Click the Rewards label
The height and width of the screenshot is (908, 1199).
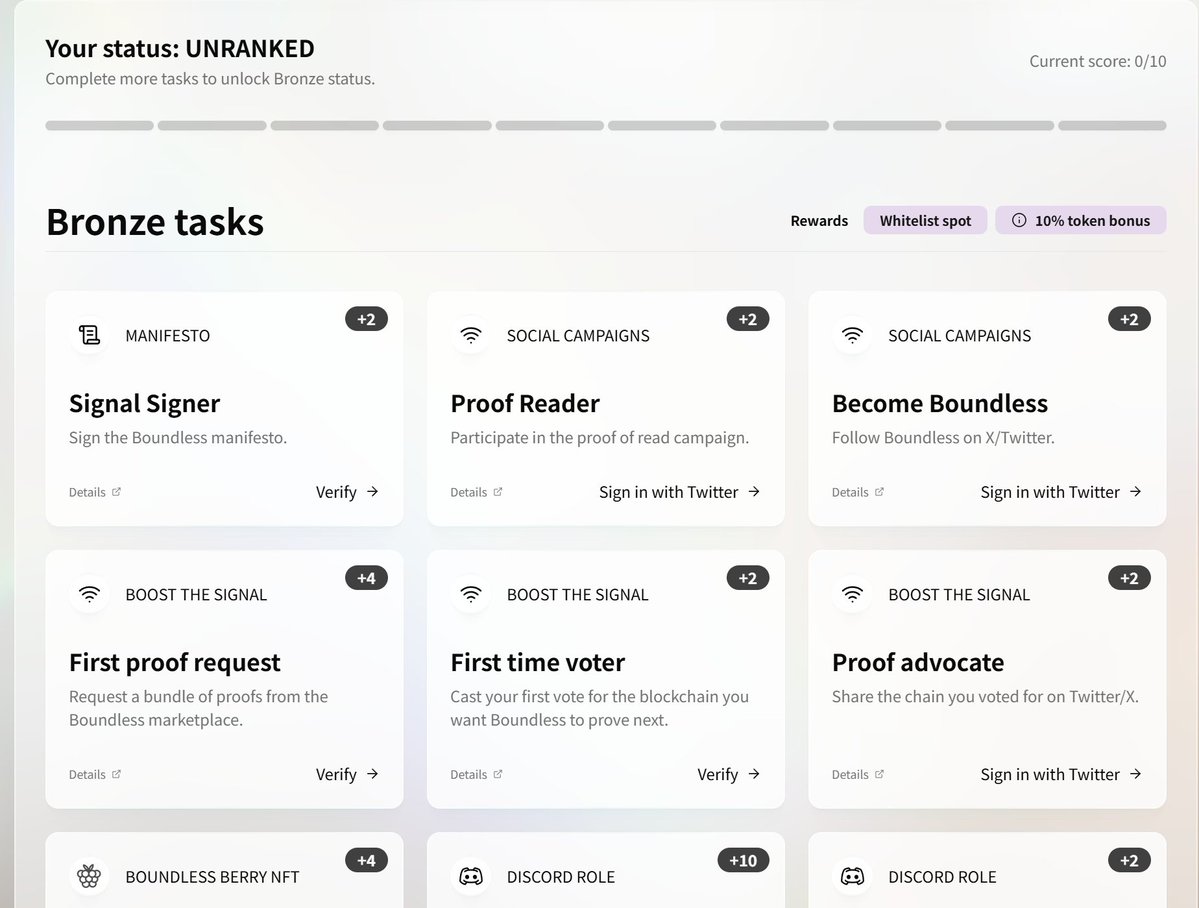click(x=819, y=220)
